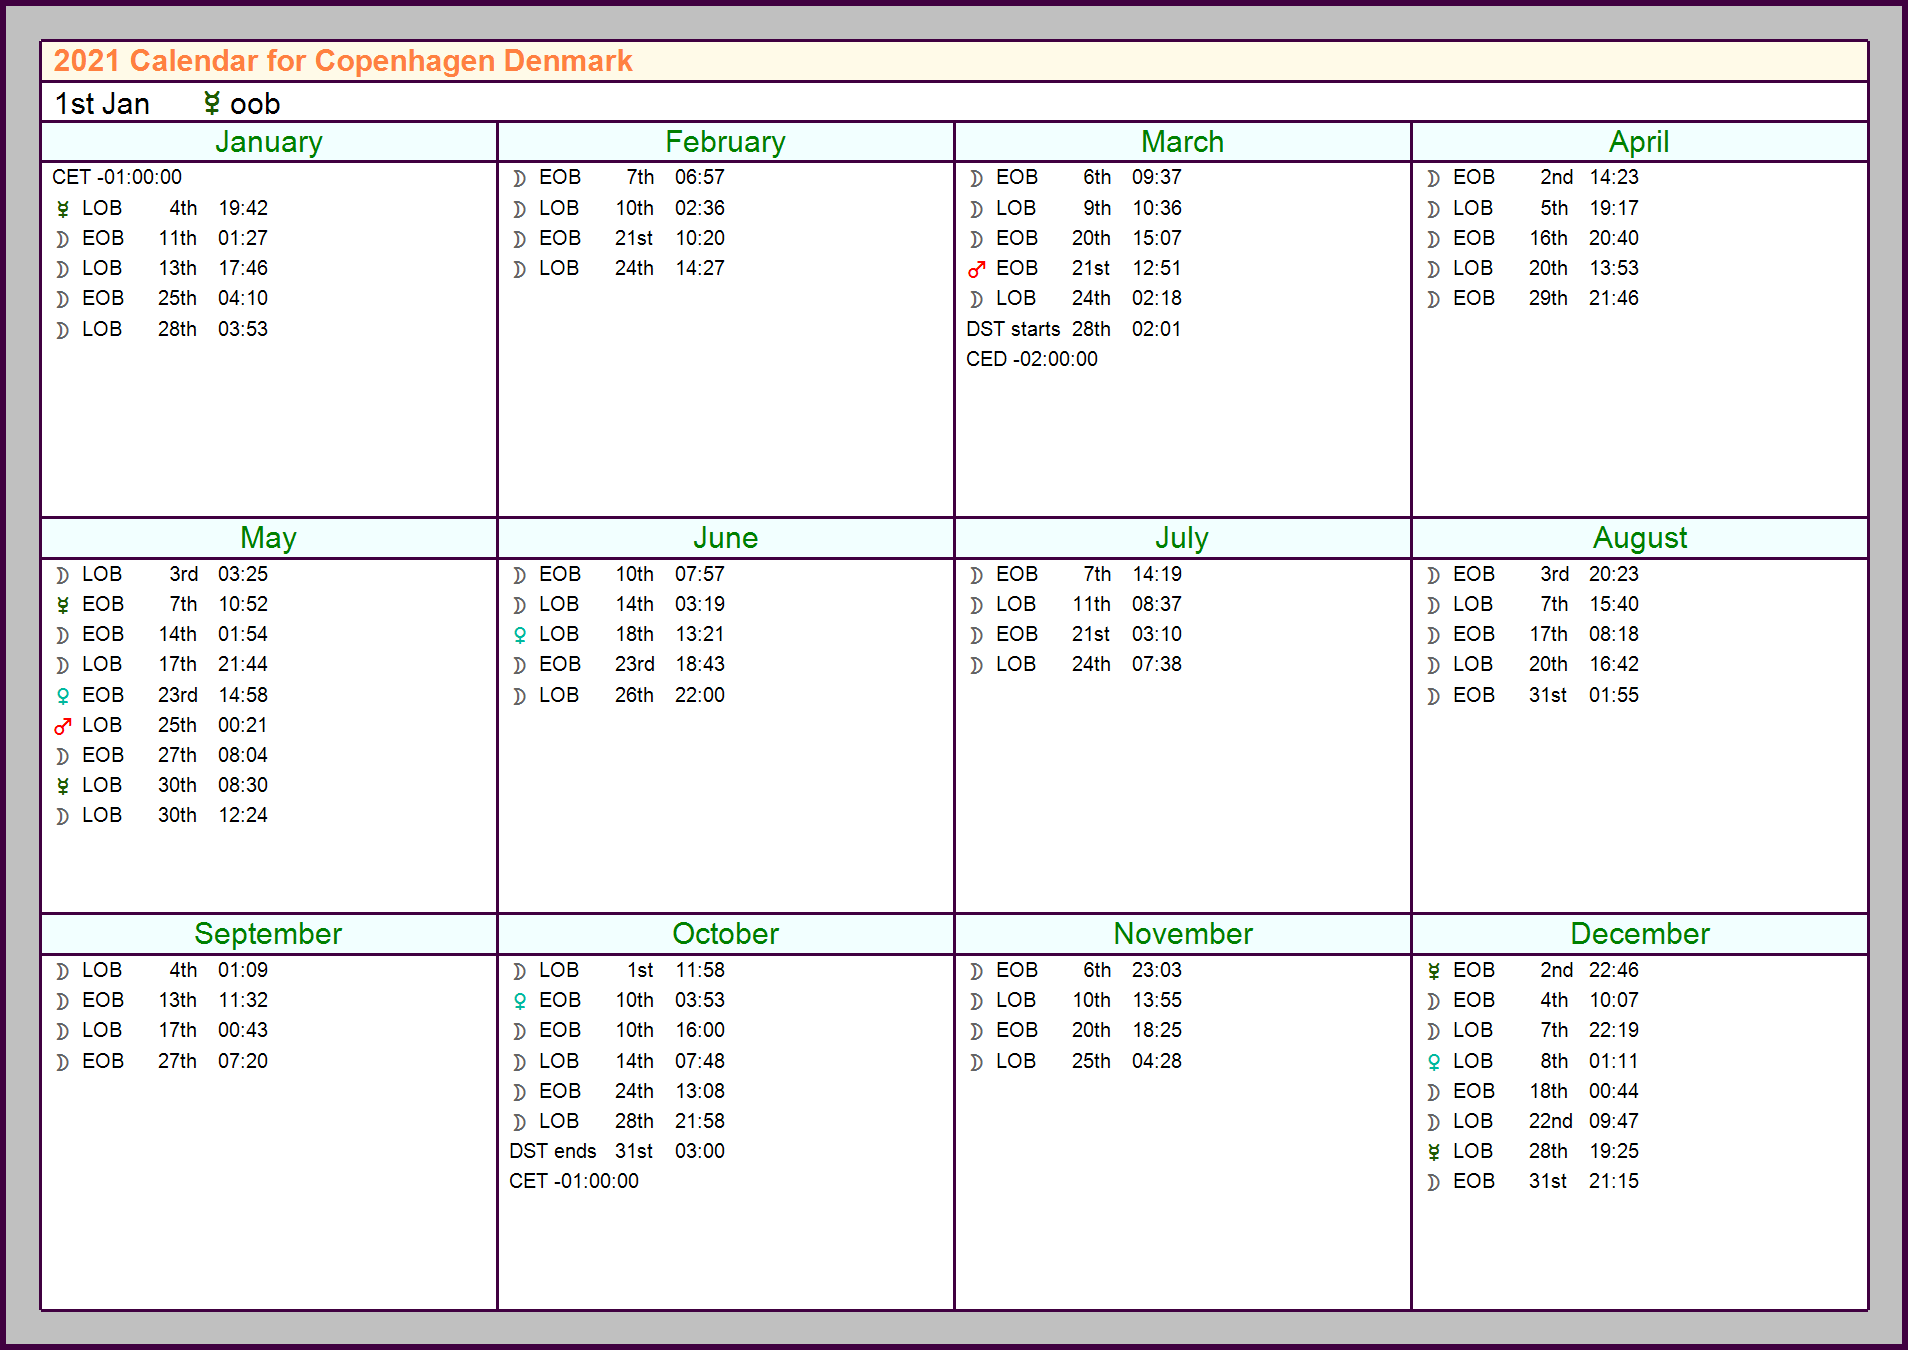Select the December month header
This screenshot has height=1350, width=1908.
point(1640,934)
